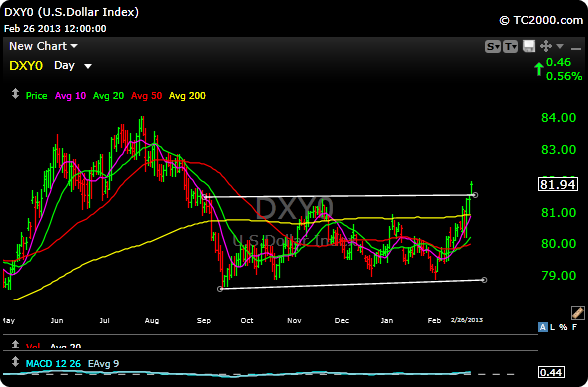Click the trendline handle near 81.94
Viewport: 588px width, 387px height.
[x=476, y=195]
